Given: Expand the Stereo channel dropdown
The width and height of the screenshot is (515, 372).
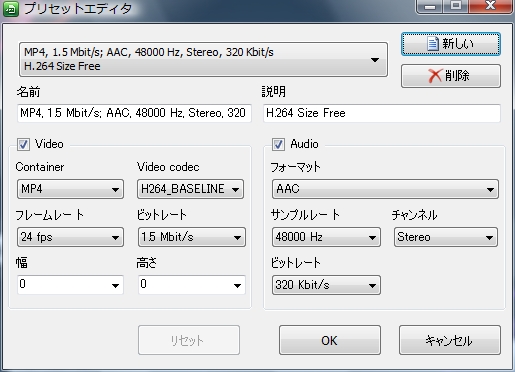Looking at the screenshot, I should click(446, 237).
